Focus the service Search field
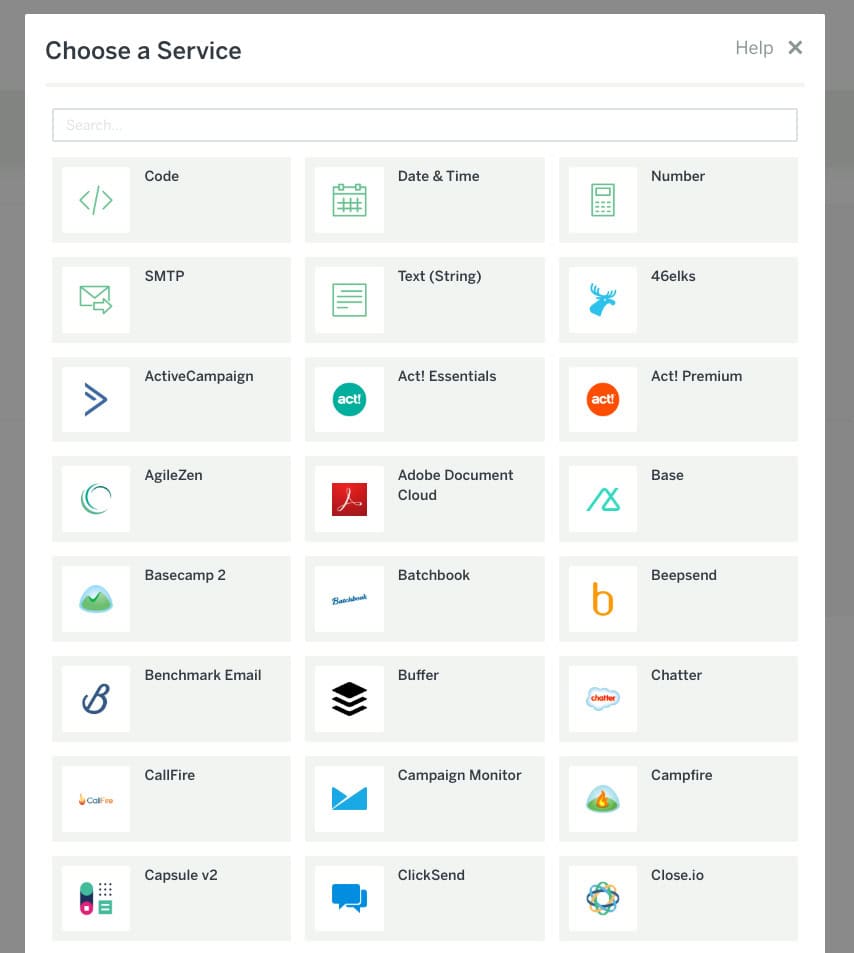 point(425,125)
